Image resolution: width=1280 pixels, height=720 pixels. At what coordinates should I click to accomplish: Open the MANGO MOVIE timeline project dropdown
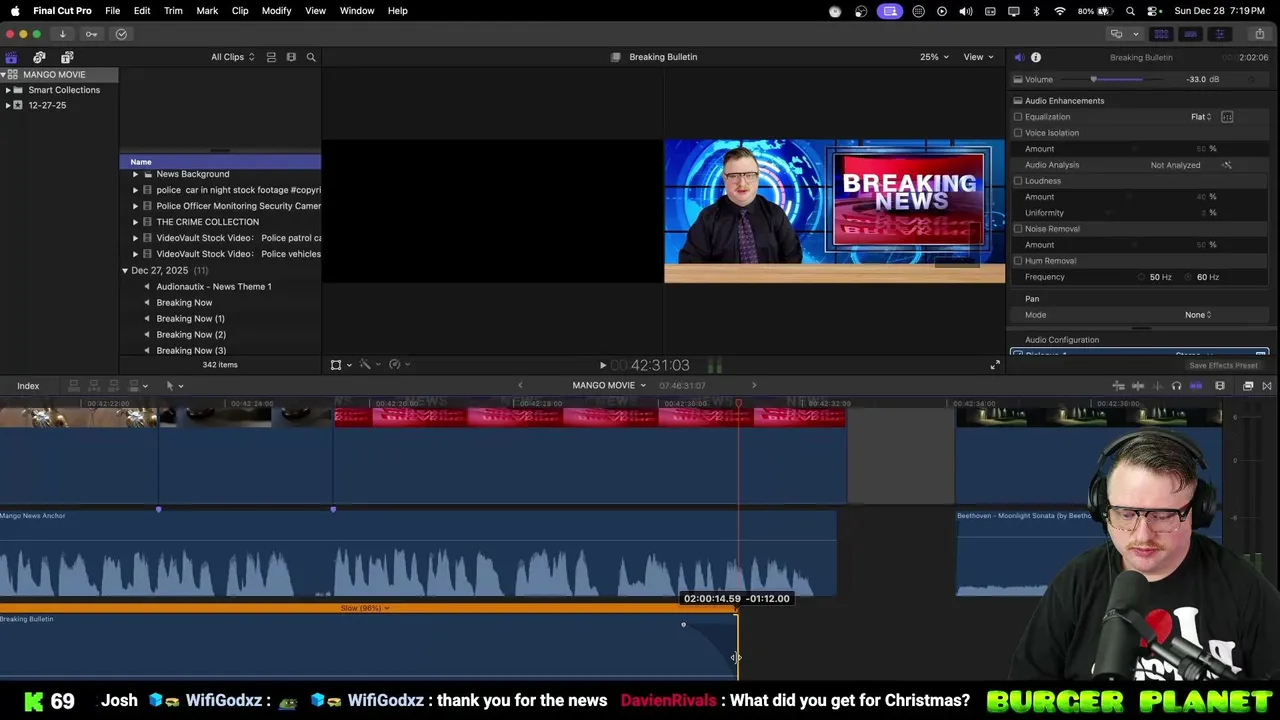(x=609, y=386)
